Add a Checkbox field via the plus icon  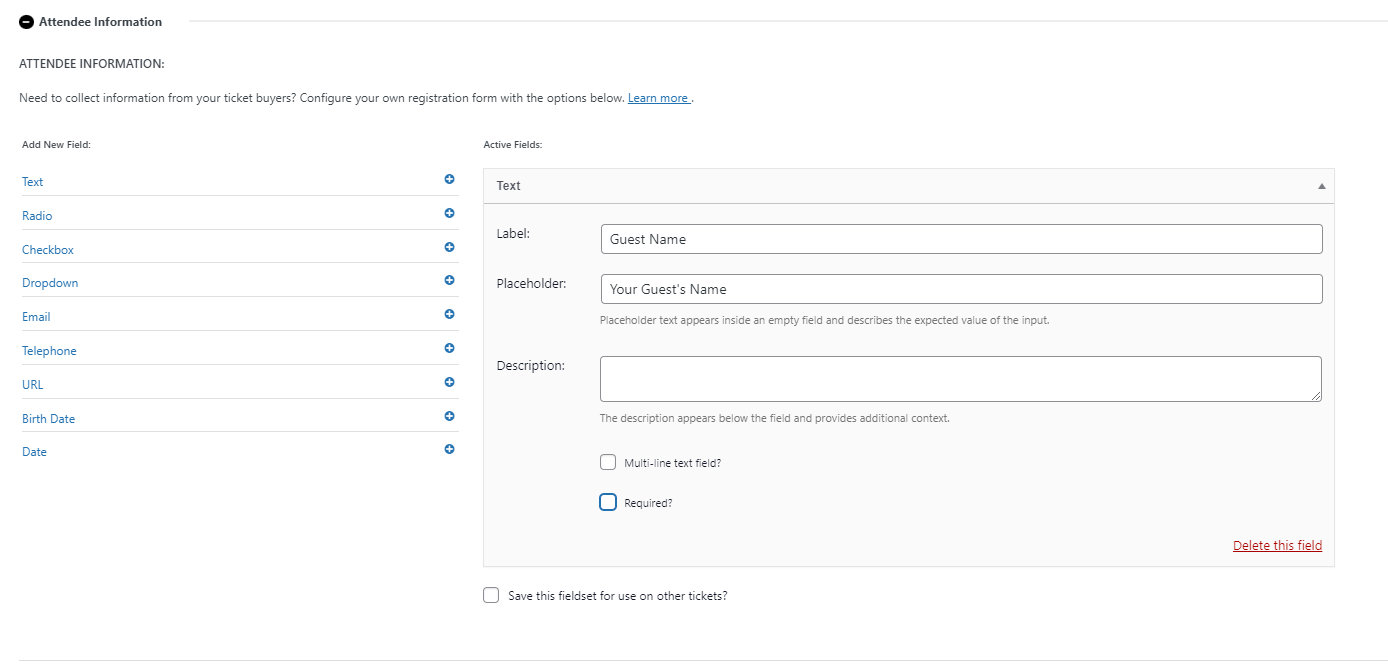449,246
